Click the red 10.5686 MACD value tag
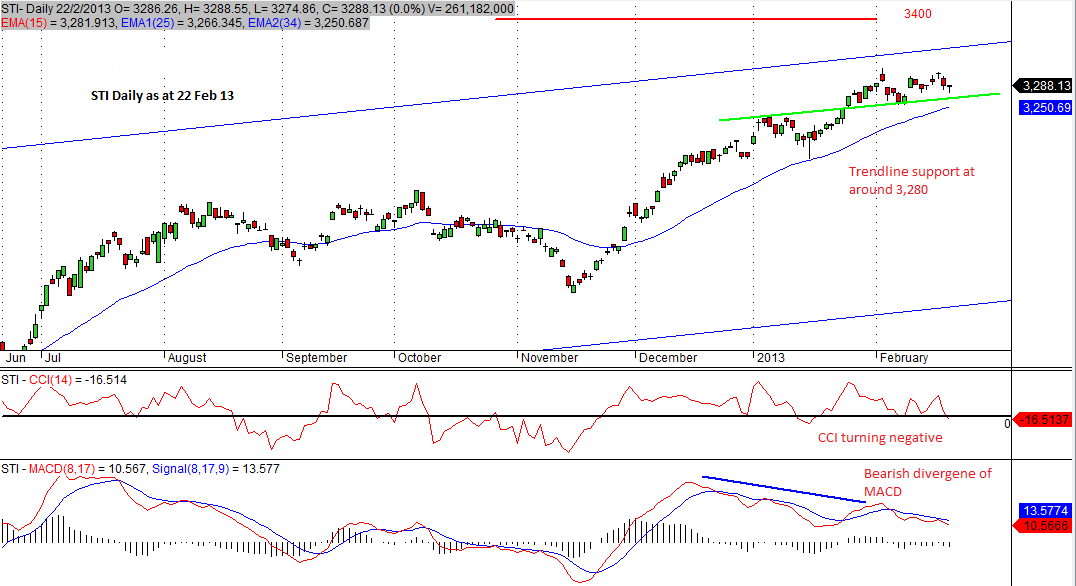This screenshot has height=586, width=1076. [x=1044, y=525]
